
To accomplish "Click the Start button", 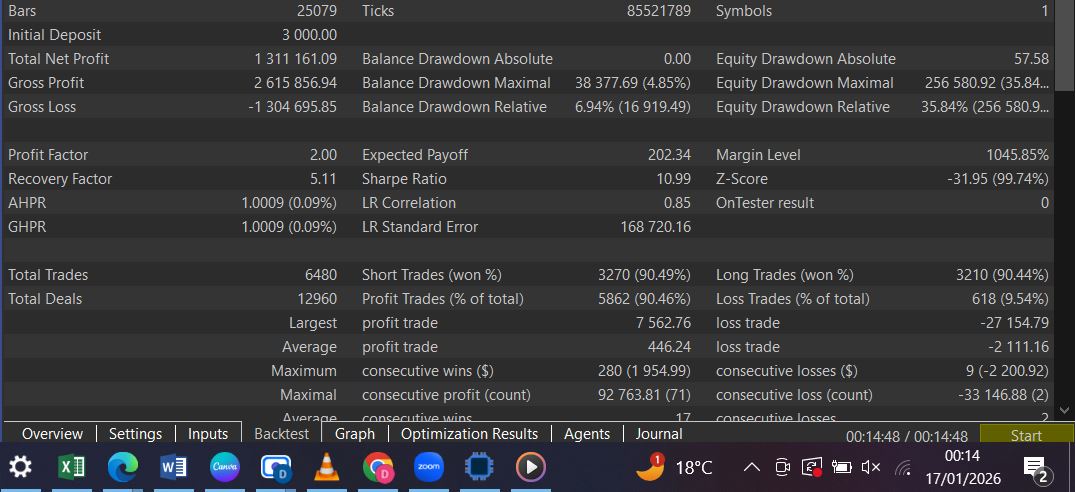I will [x=1026, y=436].
